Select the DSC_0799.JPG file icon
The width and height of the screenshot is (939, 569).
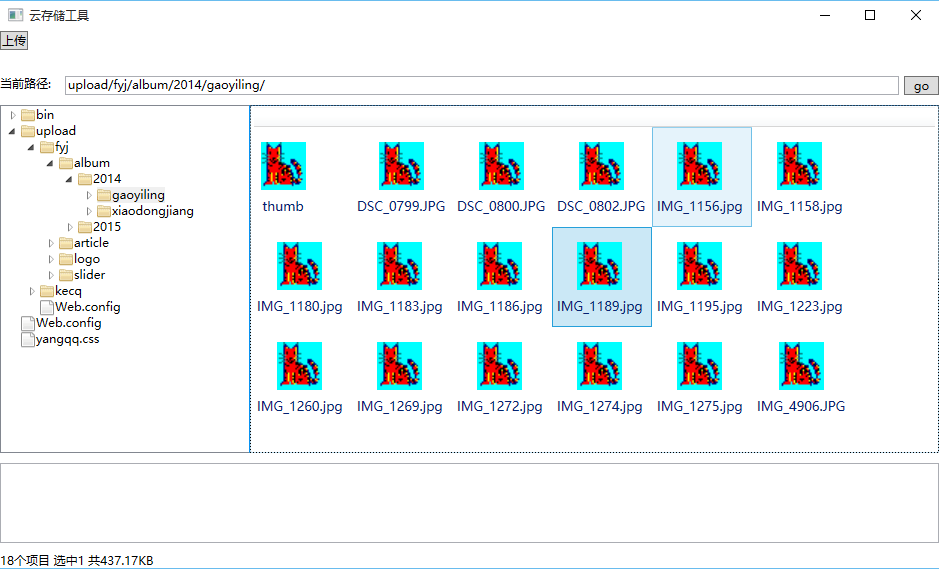[x=401, y=166]
